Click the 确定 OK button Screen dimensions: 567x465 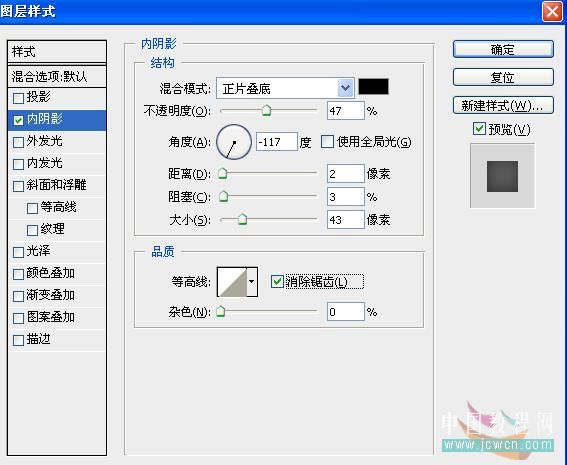coord(503,49)
